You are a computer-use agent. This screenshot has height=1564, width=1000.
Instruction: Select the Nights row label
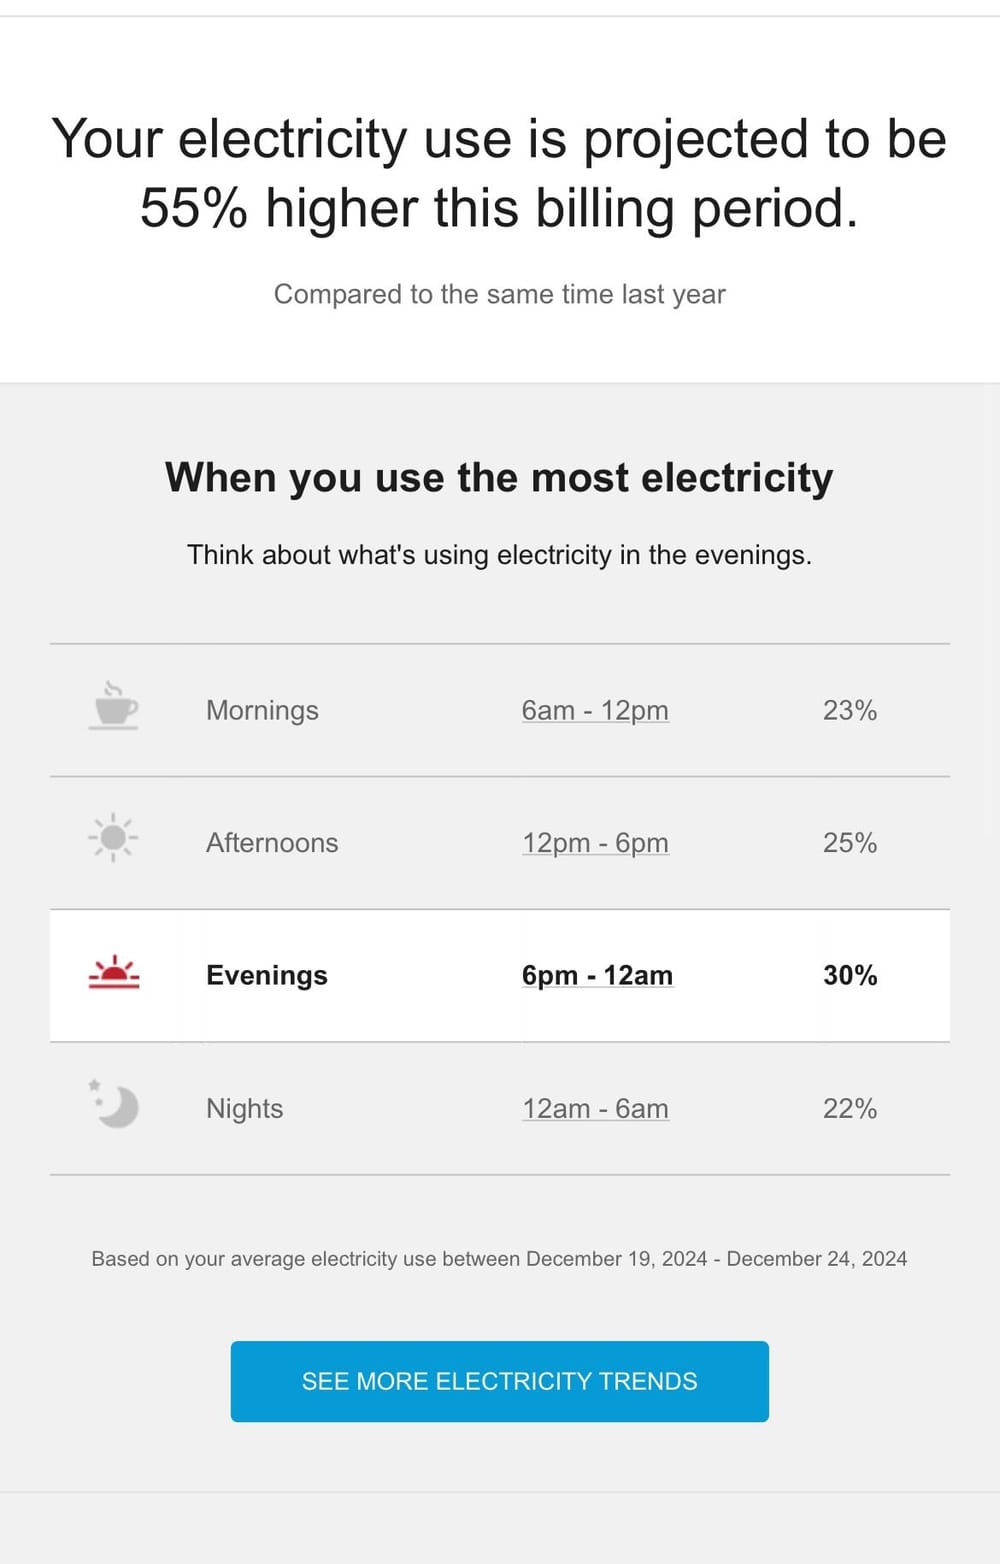(x=244, y=1108)
